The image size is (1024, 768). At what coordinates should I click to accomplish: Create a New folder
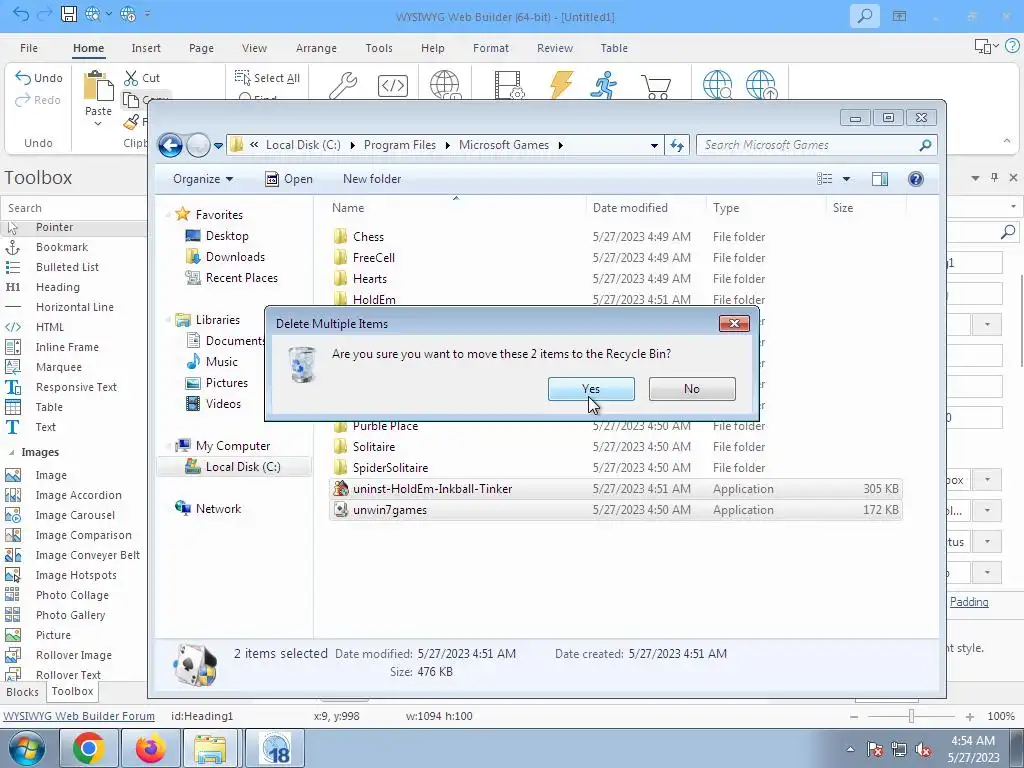tap(372, 179)
